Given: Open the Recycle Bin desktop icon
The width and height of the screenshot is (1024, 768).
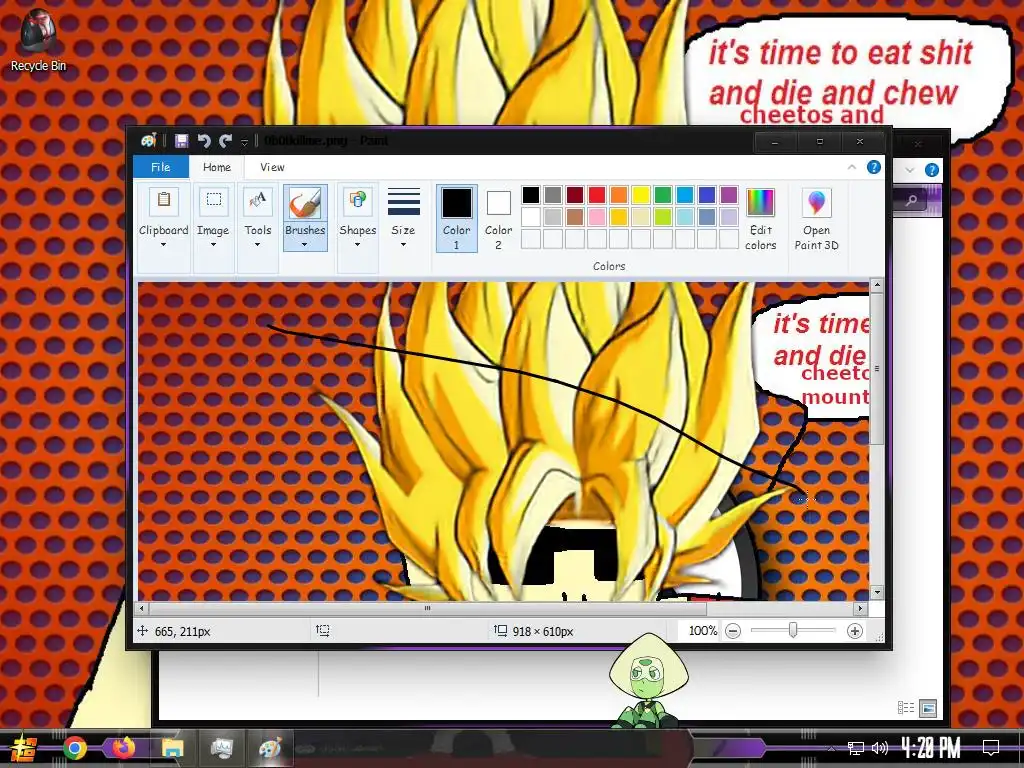Looking at the screenshot, I should (x=38, y=40).
